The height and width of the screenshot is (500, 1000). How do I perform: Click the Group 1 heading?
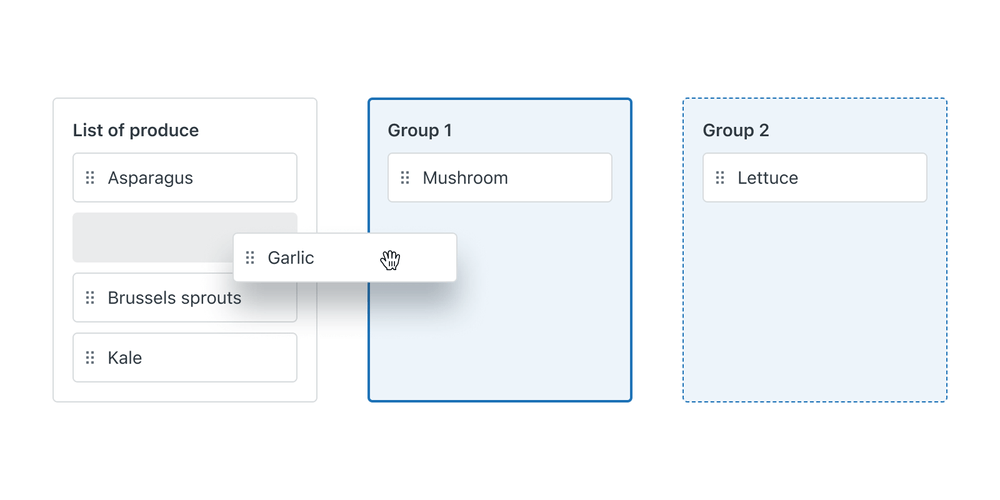click(420, 130)
